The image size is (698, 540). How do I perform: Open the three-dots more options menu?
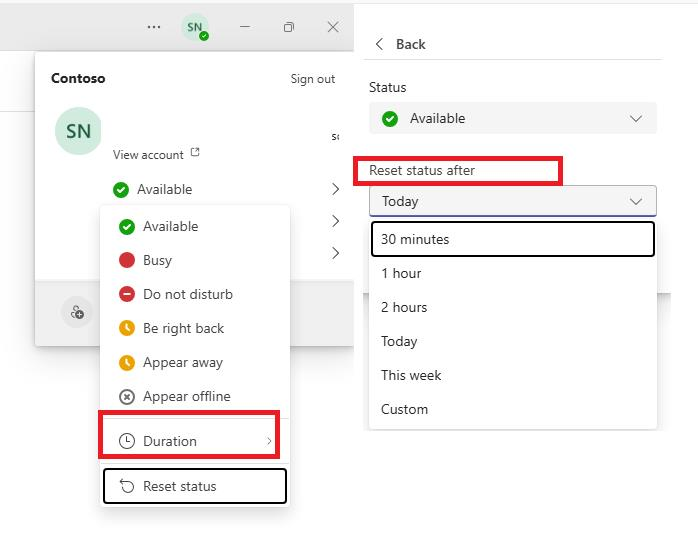click(154, 27)
